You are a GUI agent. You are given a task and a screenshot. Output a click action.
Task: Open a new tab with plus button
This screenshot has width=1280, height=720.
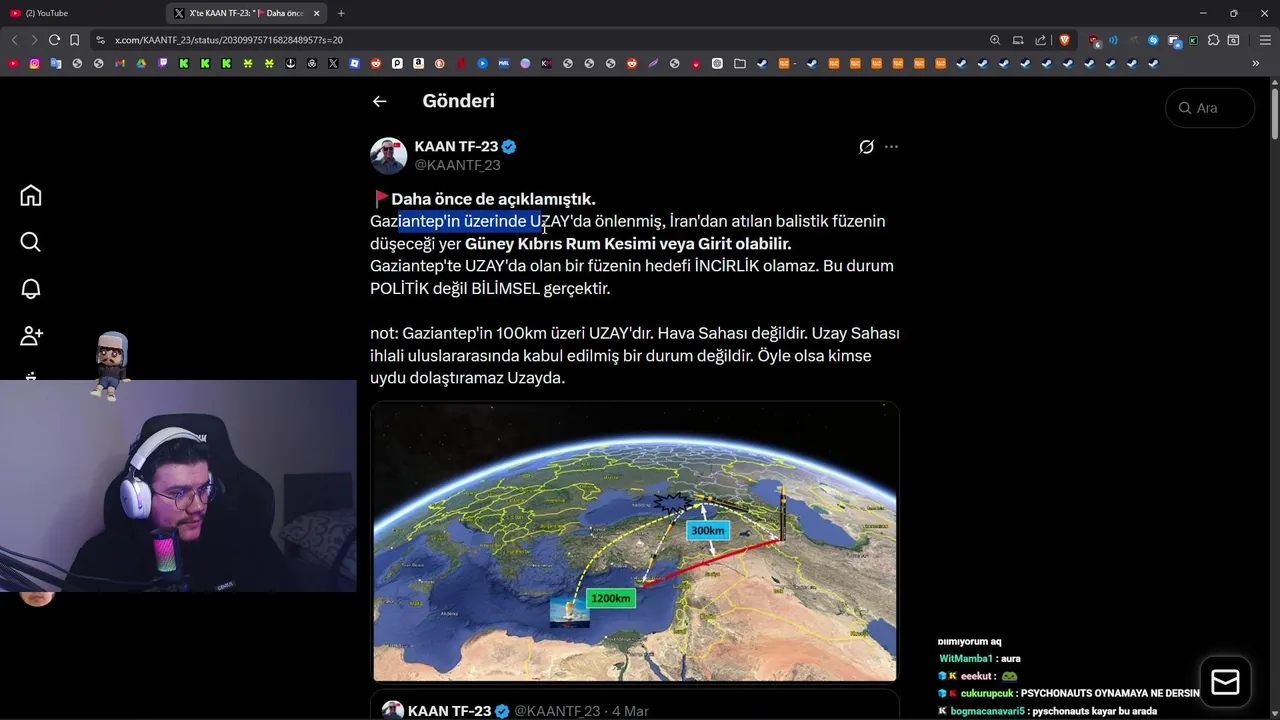[x=341, y=13]
